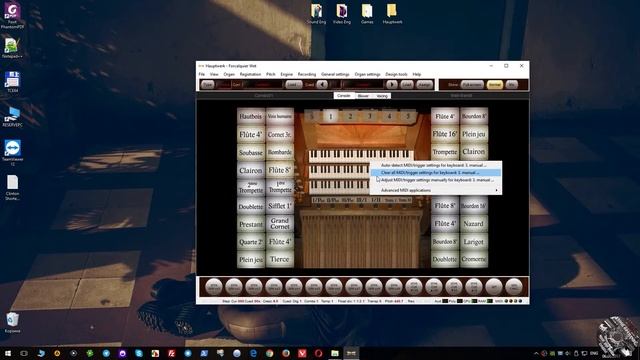The height and width of the screenshot is (360, 640).
Task: Launch Microsoft Edge from the taskbar
Action: click(253, 353)
